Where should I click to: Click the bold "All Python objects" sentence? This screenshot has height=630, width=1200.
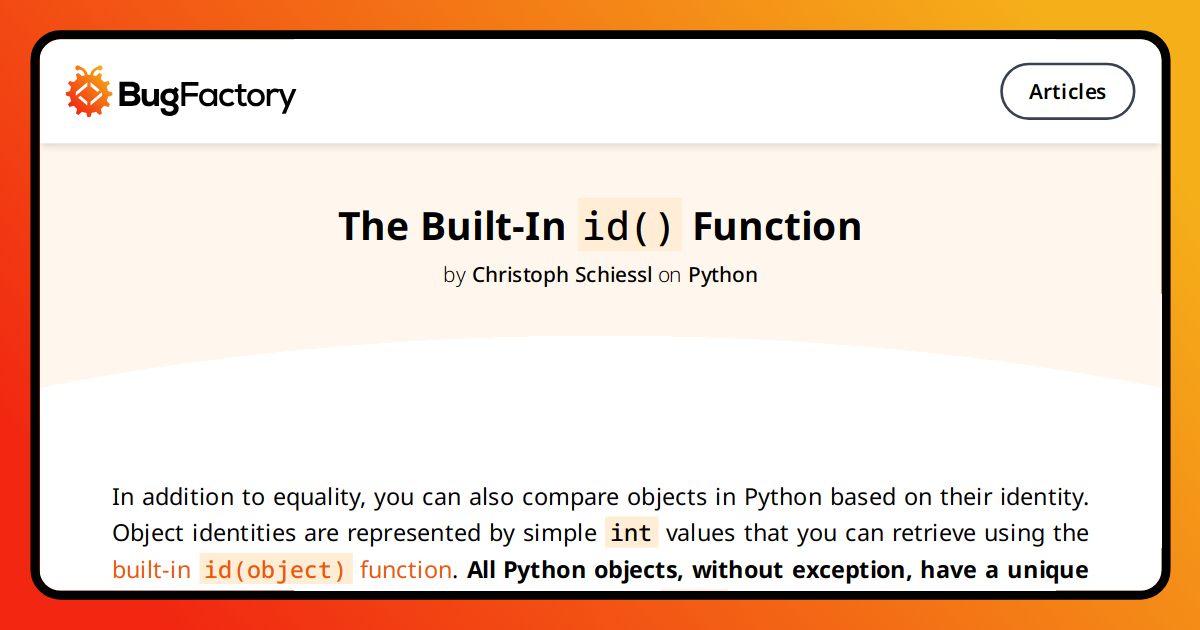tap(778, 570)
